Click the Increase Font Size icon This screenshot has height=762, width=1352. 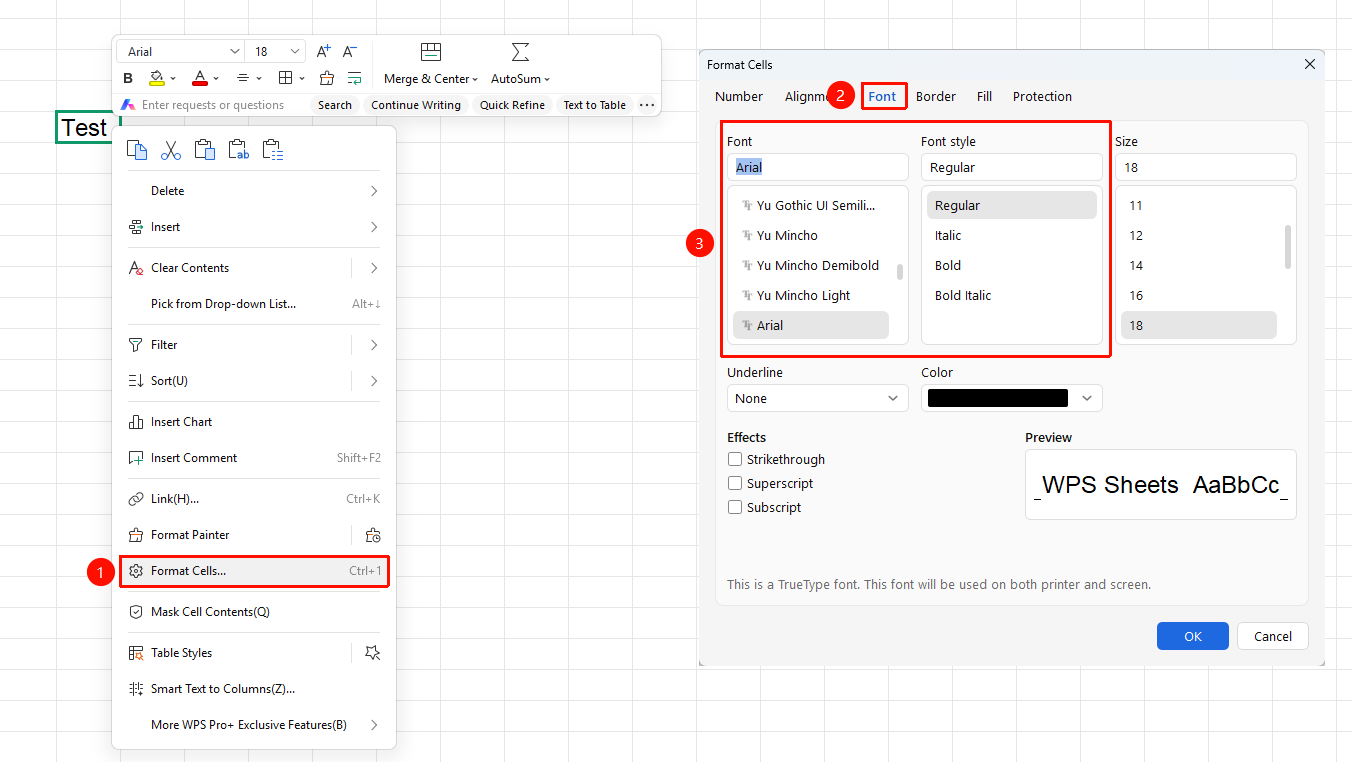pyautogui.click(x=323, y=51)
